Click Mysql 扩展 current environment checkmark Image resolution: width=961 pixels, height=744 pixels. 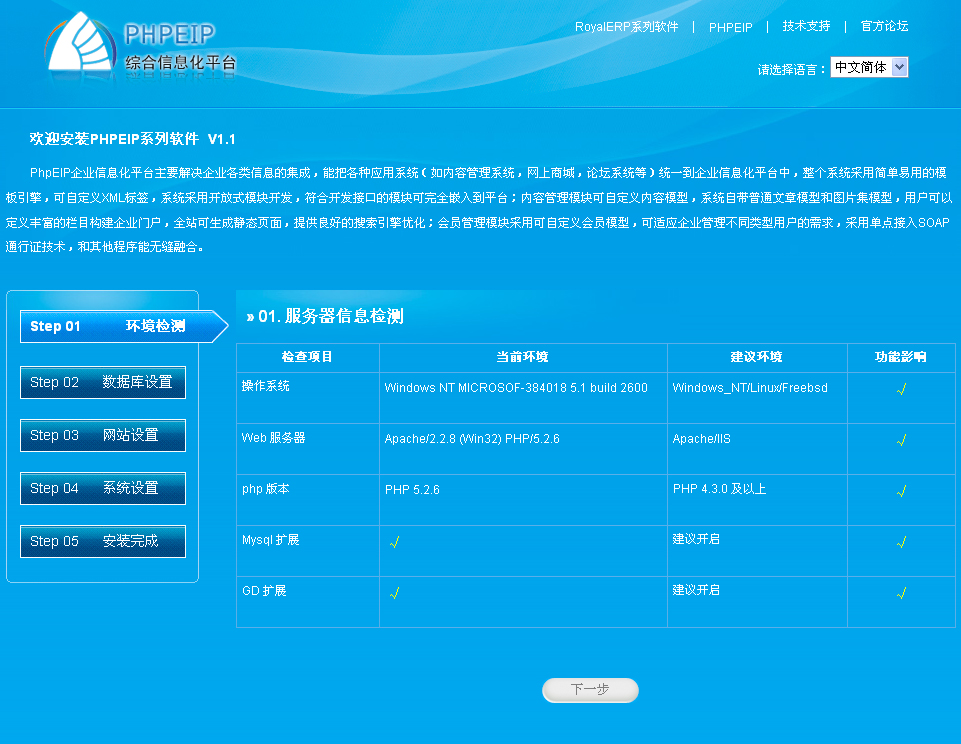click(395, 542)
